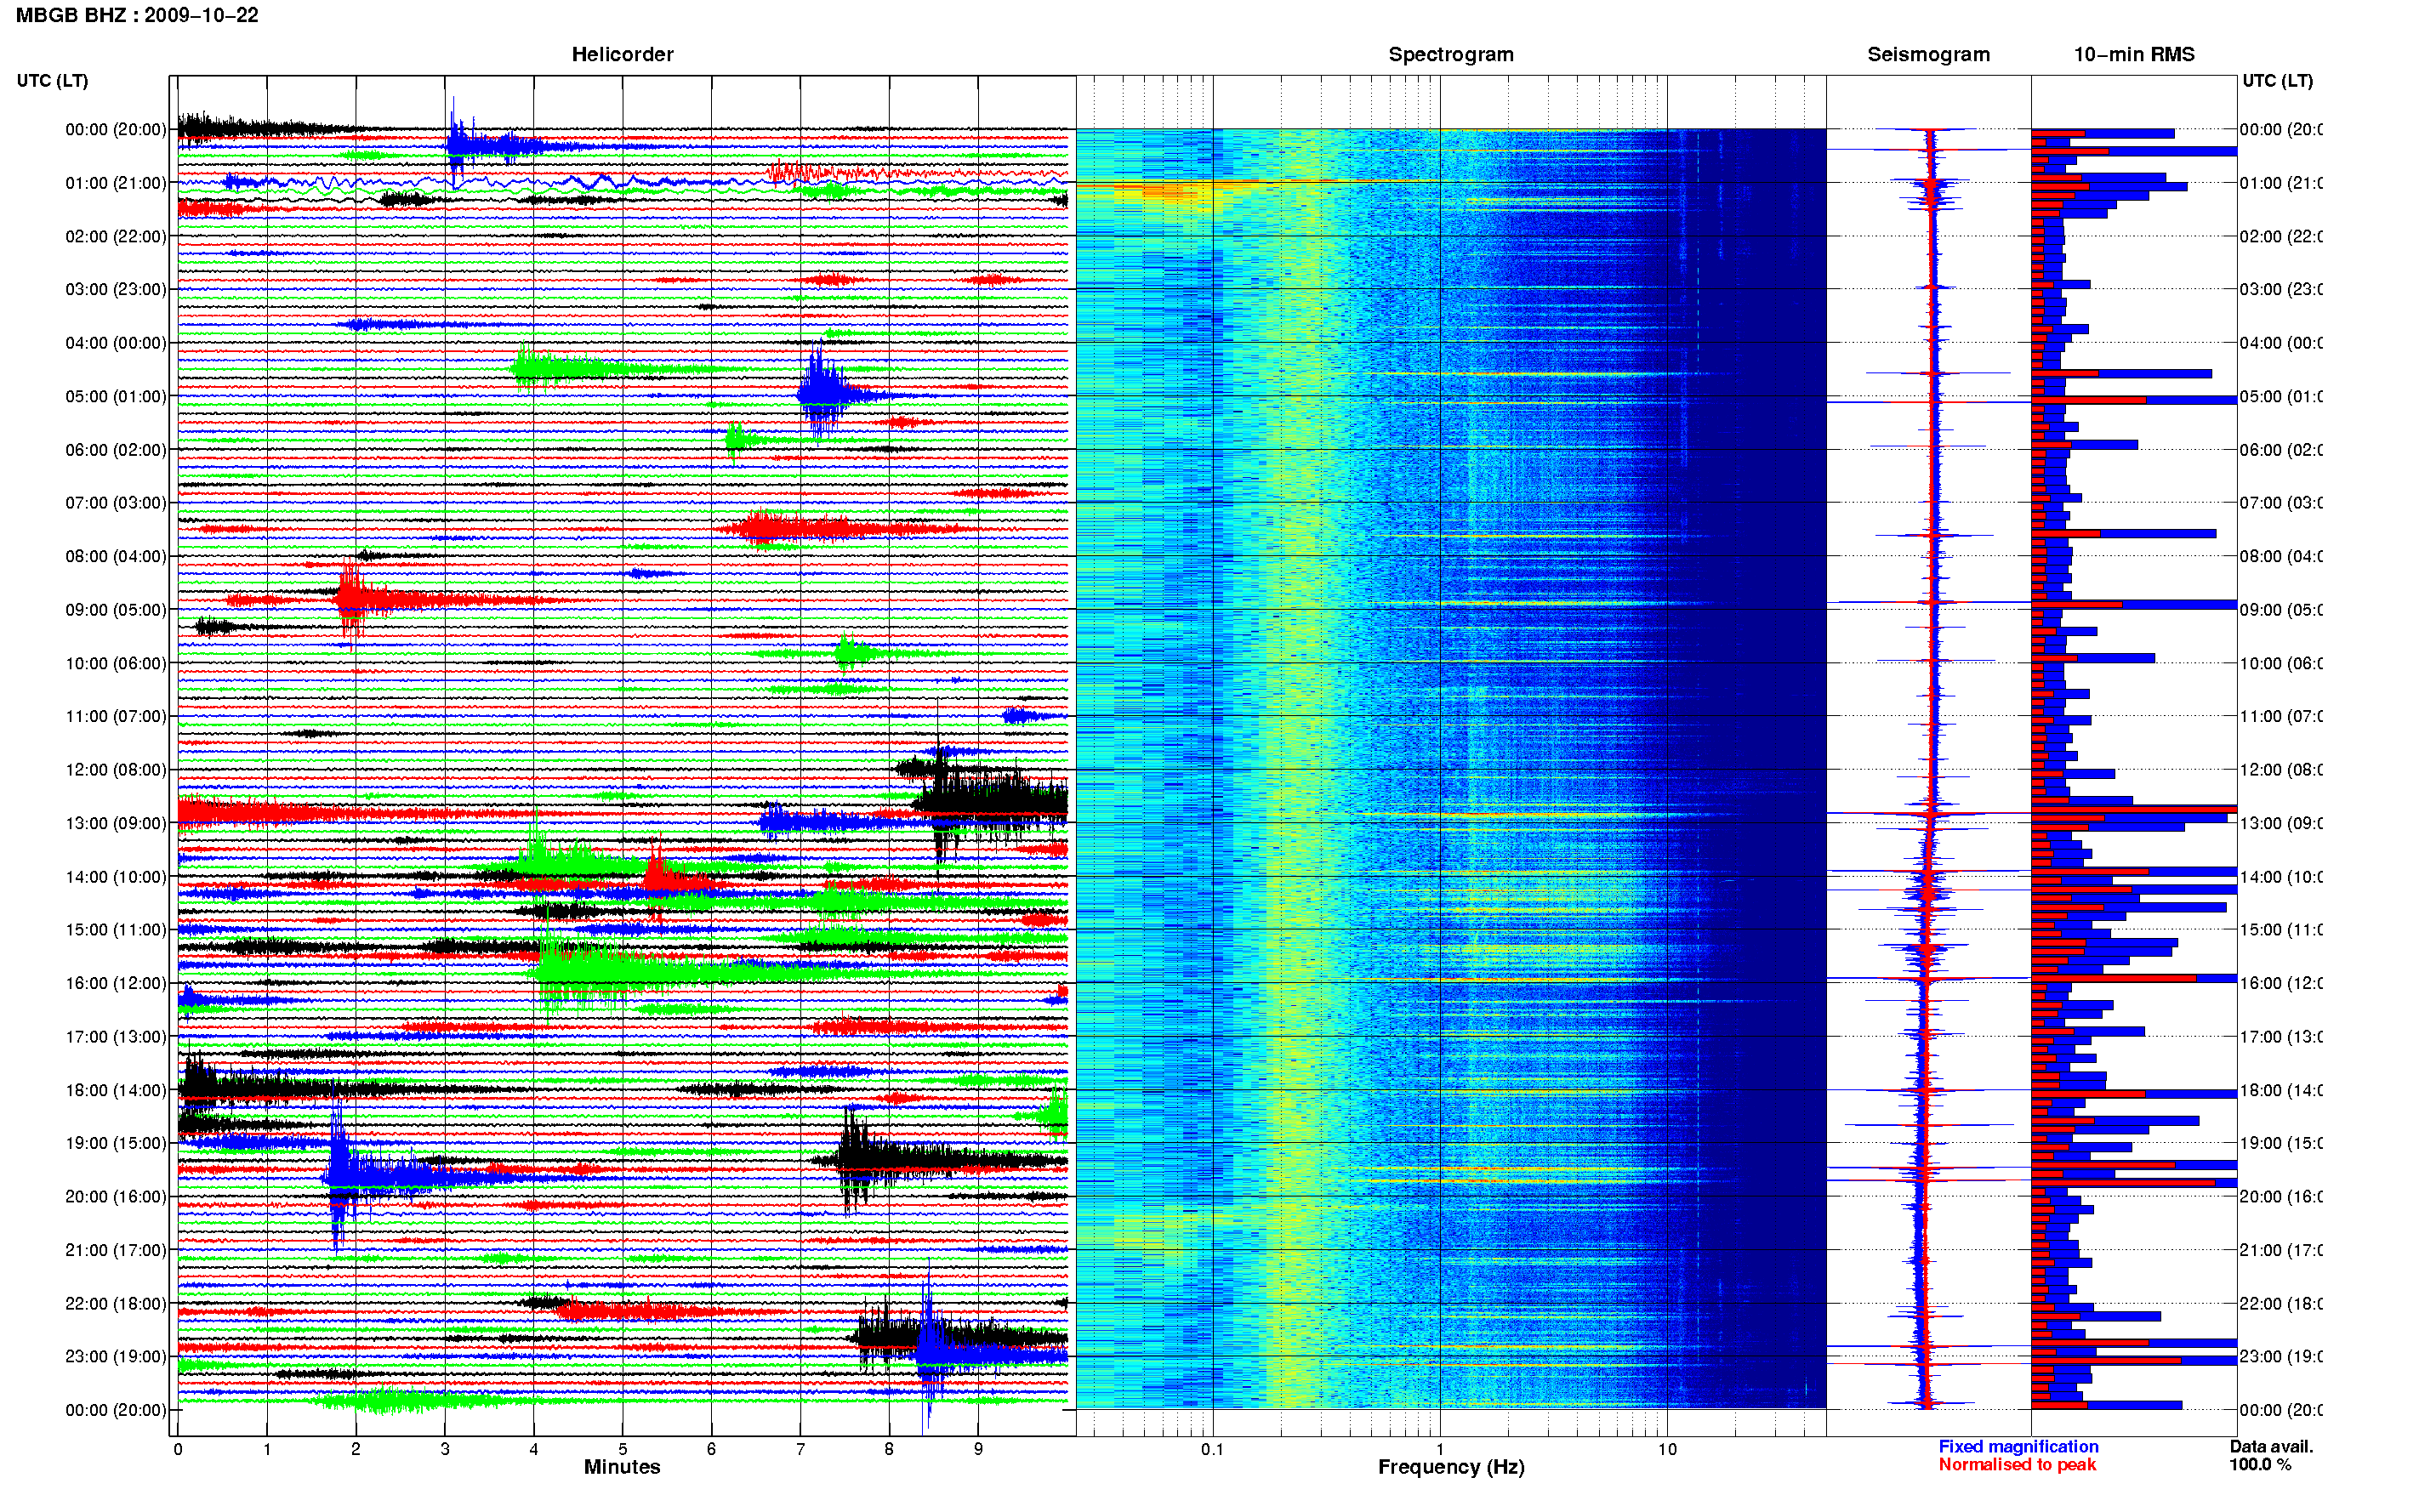Click the left 21:00 (17:00) time label
Viewport: 2419px width, 1512px height.
coord(116,1250)
